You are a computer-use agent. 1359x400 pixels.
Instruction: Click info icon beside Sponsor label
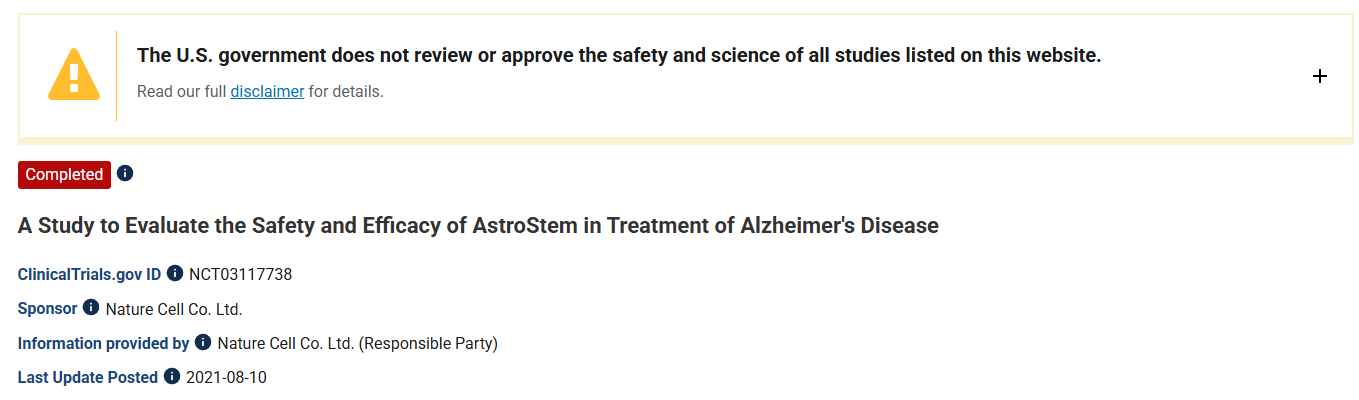91,308
